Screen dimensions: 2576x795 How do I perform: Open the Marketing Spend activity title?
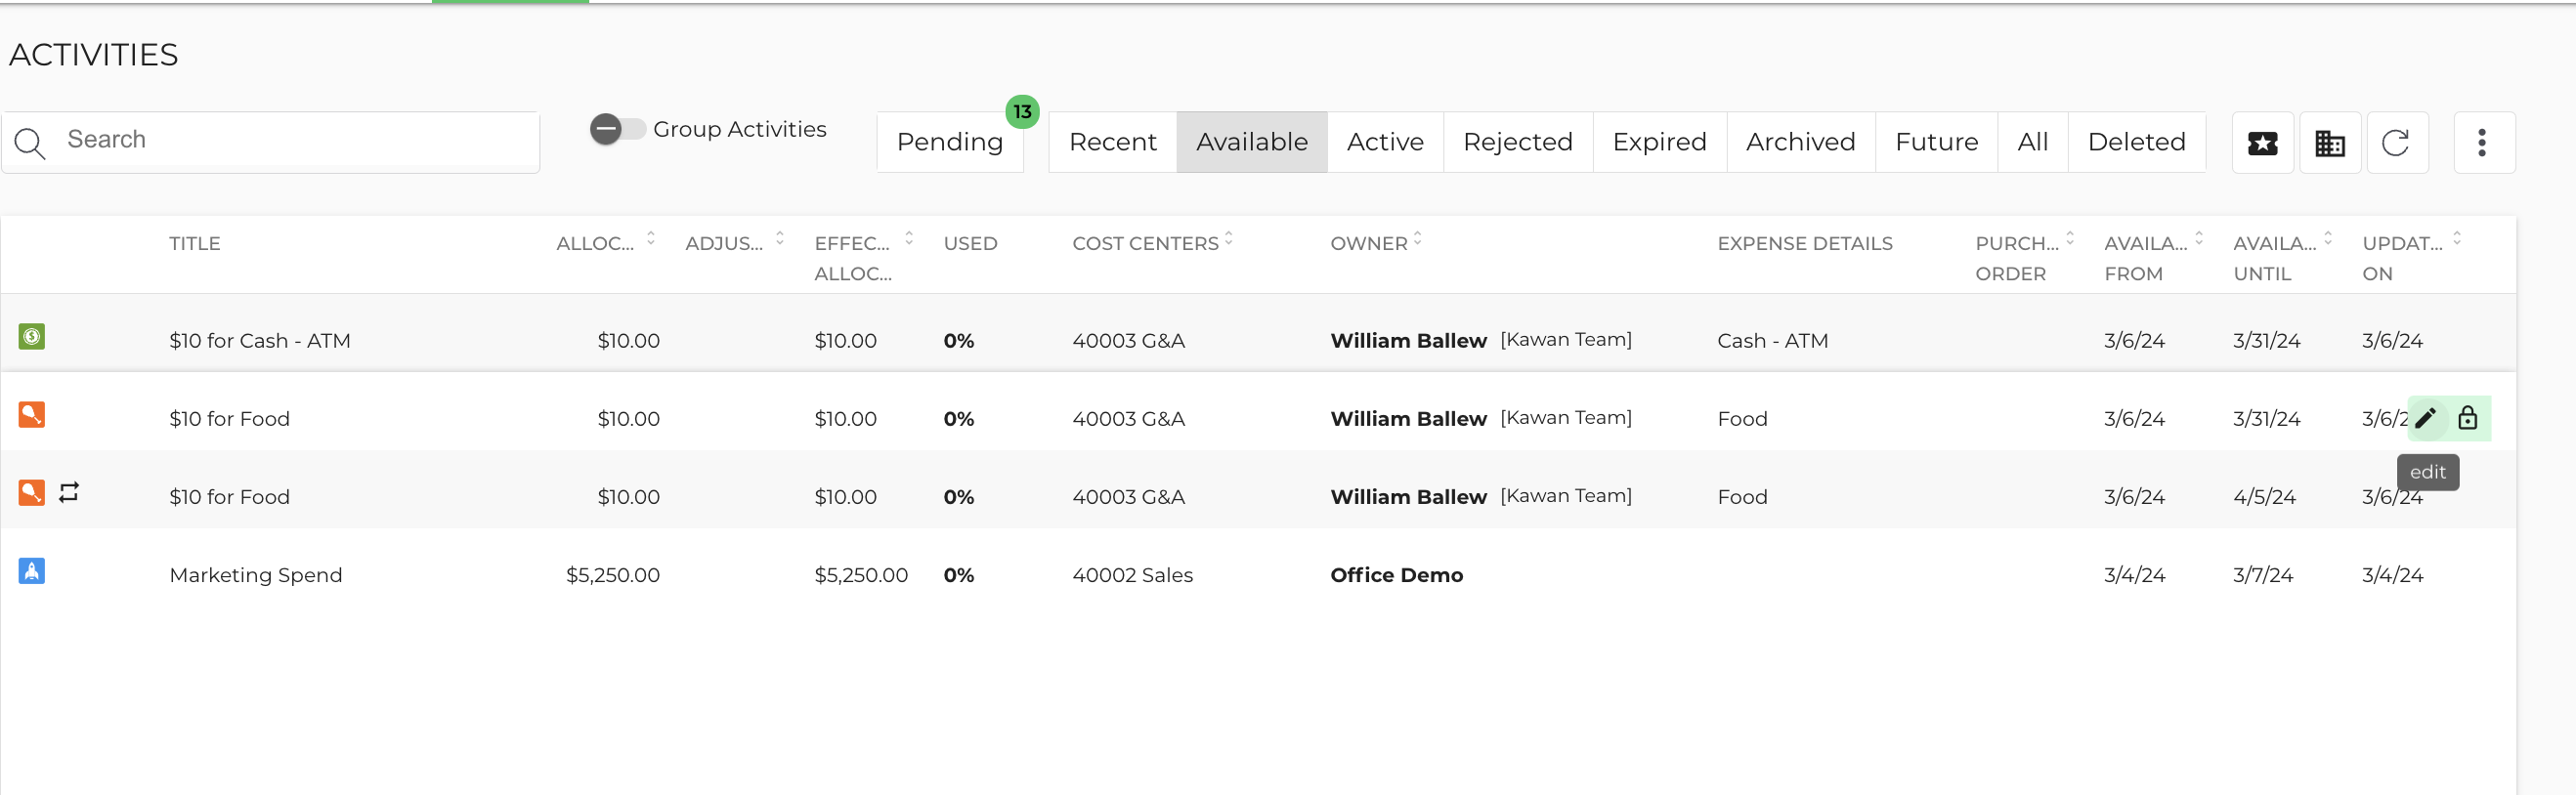click(x=256, y=575)
